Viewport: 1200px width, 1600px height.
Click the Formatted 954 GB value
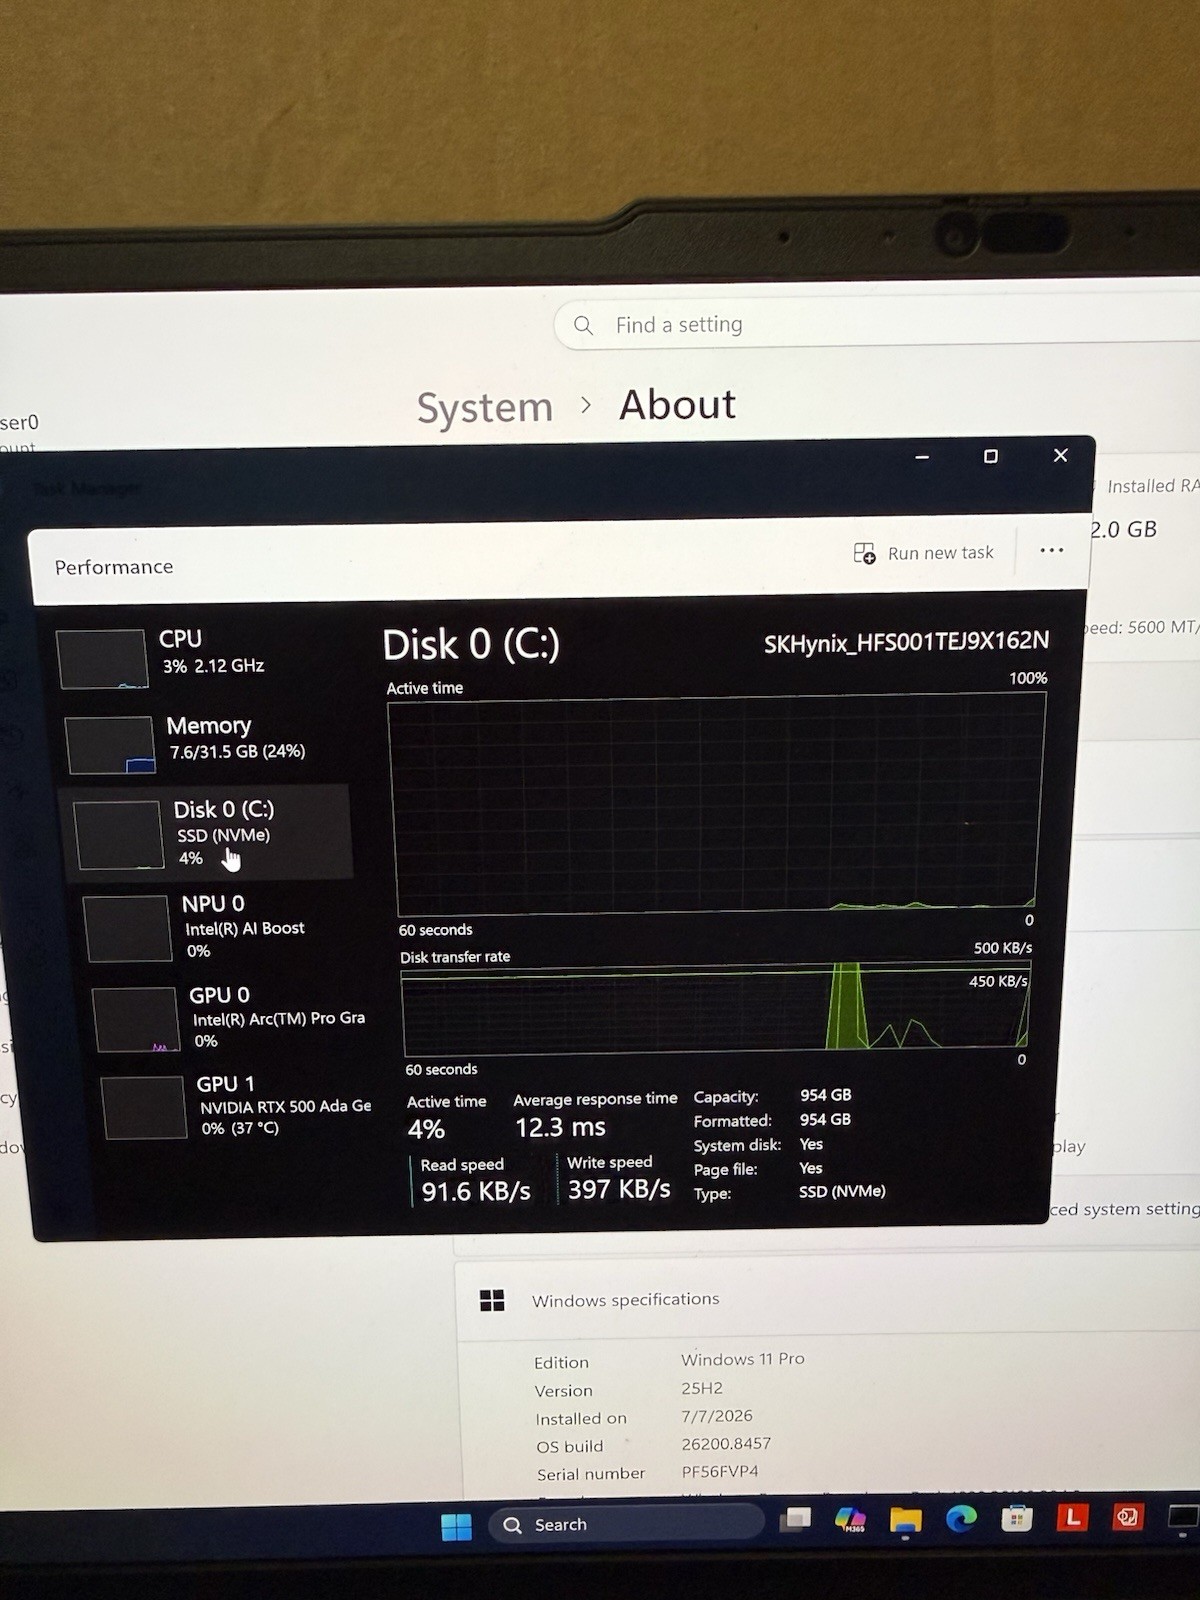(825, 1119)
